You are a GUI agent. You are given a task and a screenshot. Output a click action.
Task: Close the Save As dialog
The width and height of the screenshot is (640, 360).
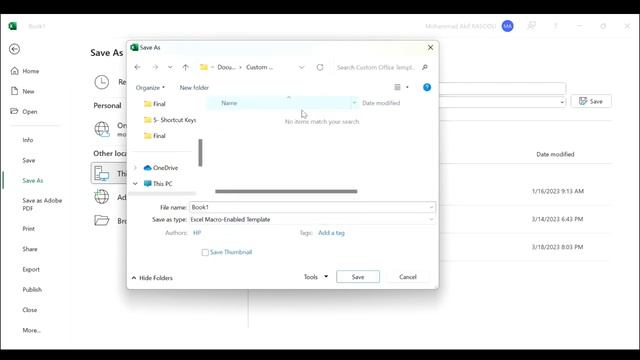[430, 47]
